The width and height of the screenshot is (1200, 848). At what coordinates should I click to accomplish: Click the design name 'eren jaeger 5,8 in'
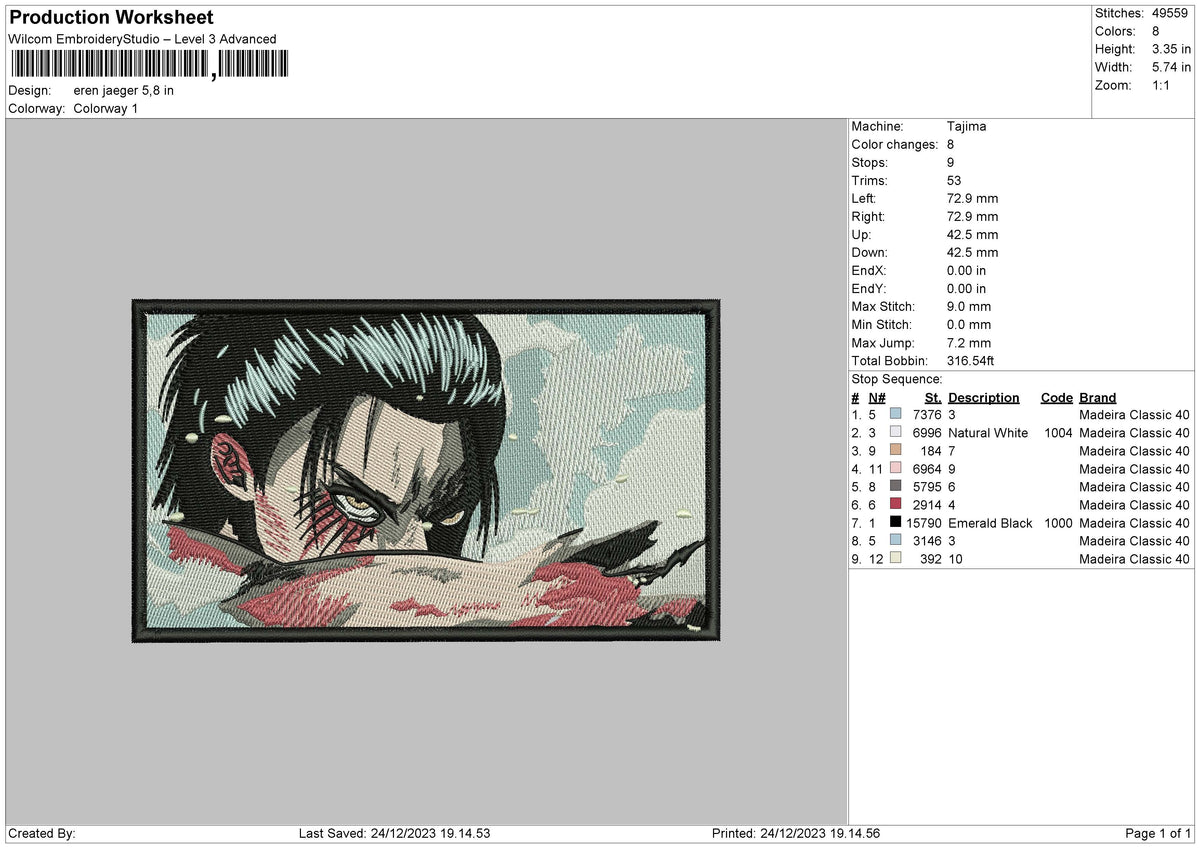tap(124, 90)
